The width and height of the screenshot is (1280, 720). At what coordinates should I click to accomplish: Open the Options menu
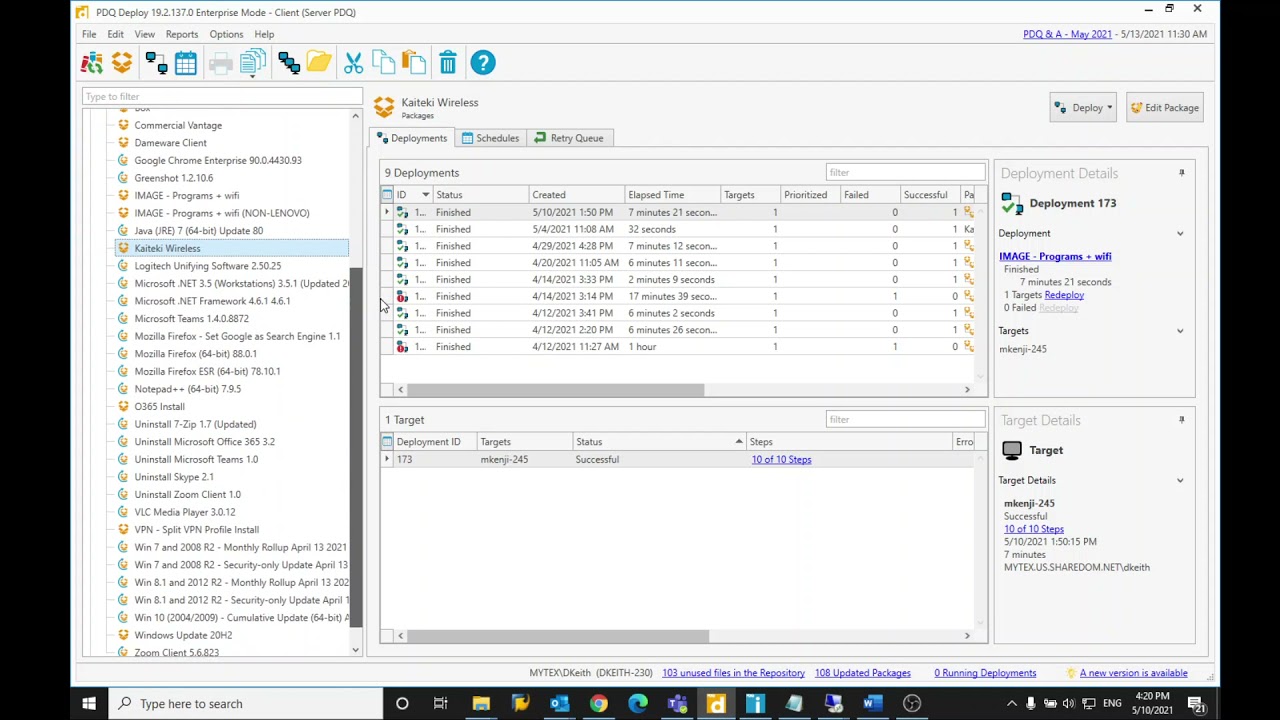pyautogui.click(x=226, y=34)
